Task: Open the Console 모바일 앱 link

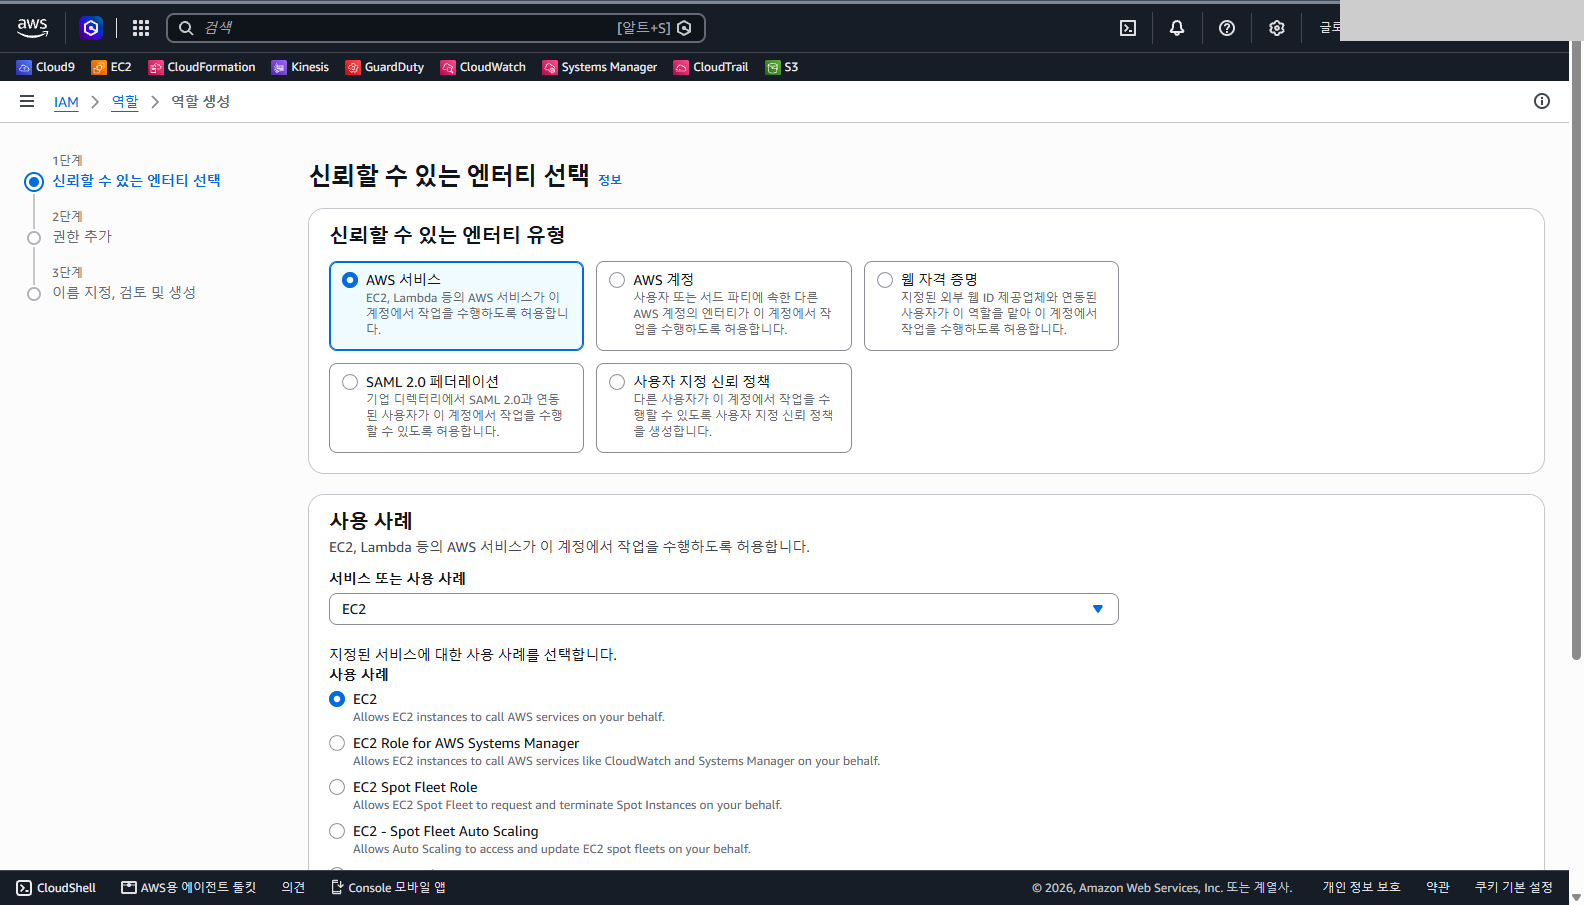Action: coord(388,887)
